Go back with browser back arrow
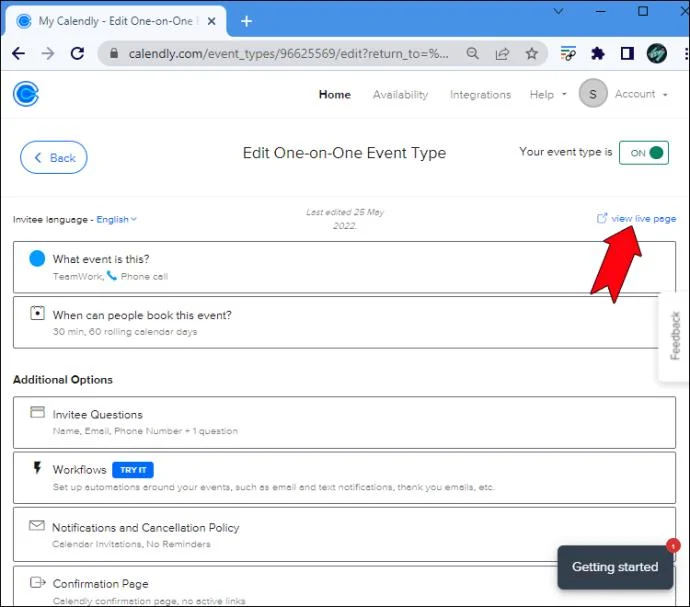This screenshot has width=690, height=607. point(18,54)
